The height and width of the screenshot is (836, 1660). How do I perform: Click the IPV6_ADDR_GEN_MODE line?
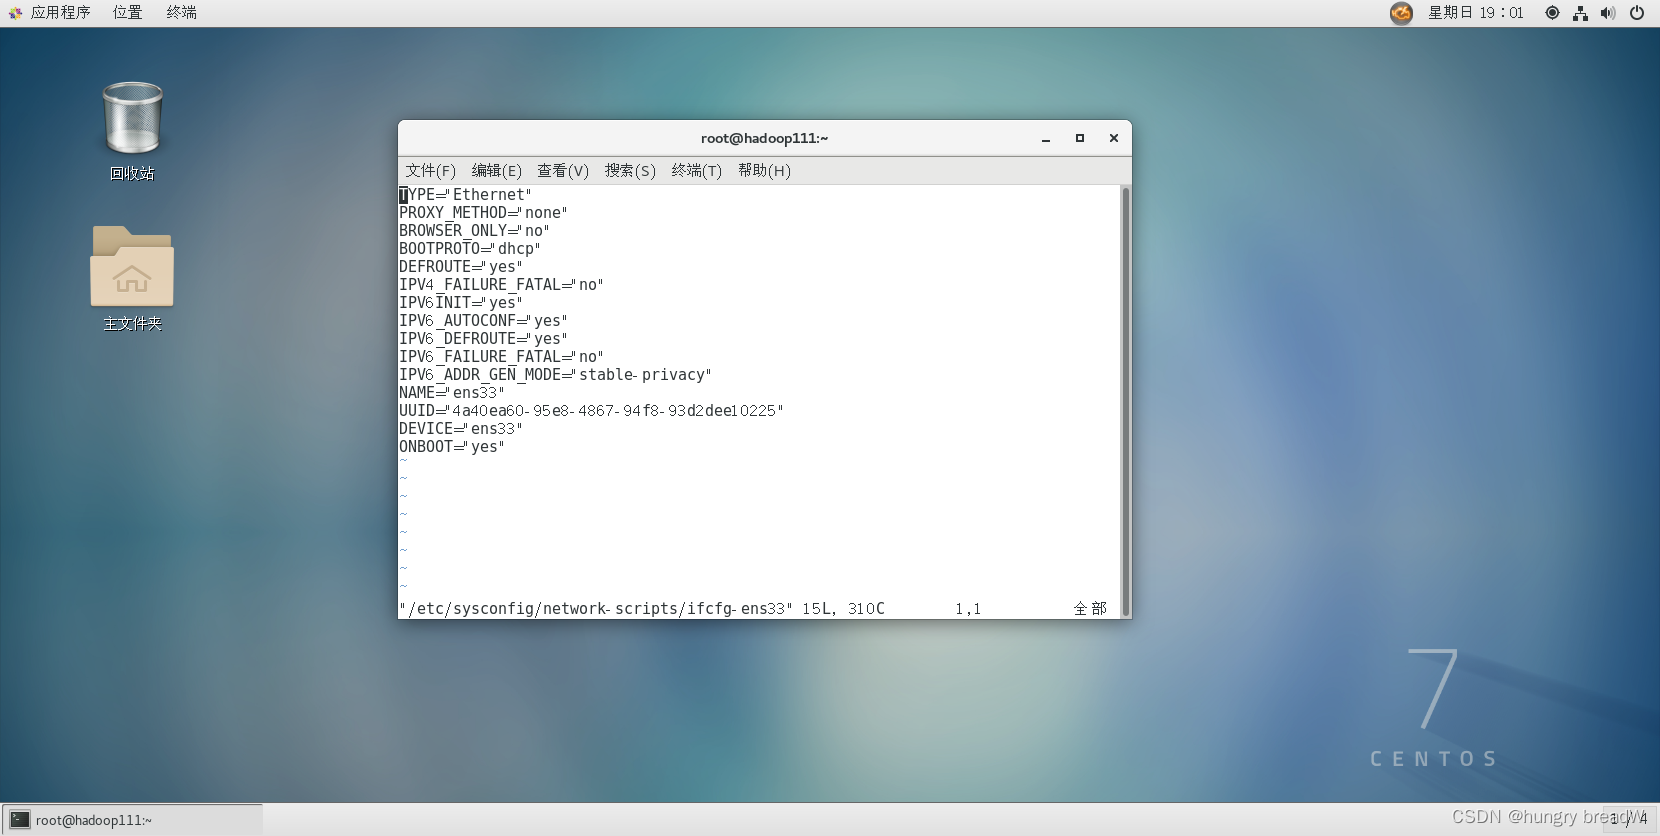(555, 375)
